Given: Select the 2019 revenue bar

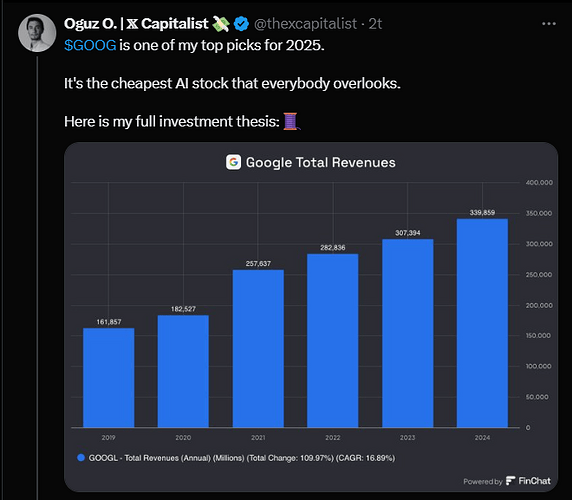Looking at the screenshot, I should point(109,377).
